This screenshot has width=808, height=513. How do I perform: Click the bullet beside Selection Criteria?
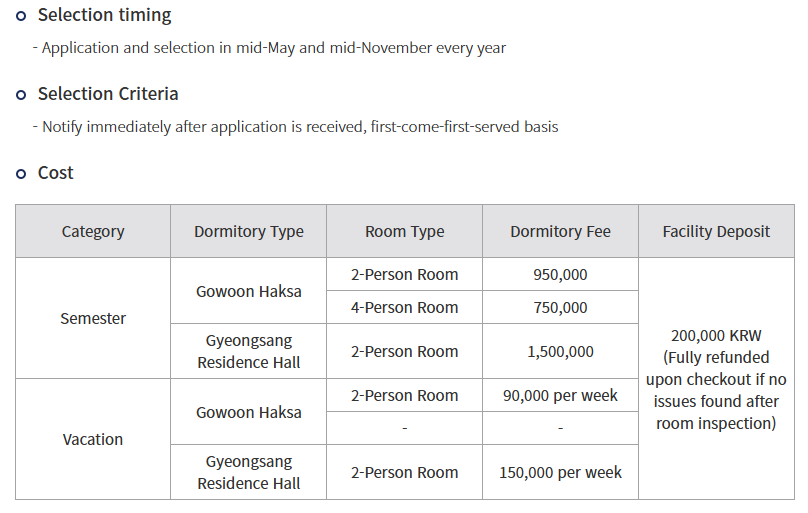[21, 95]
